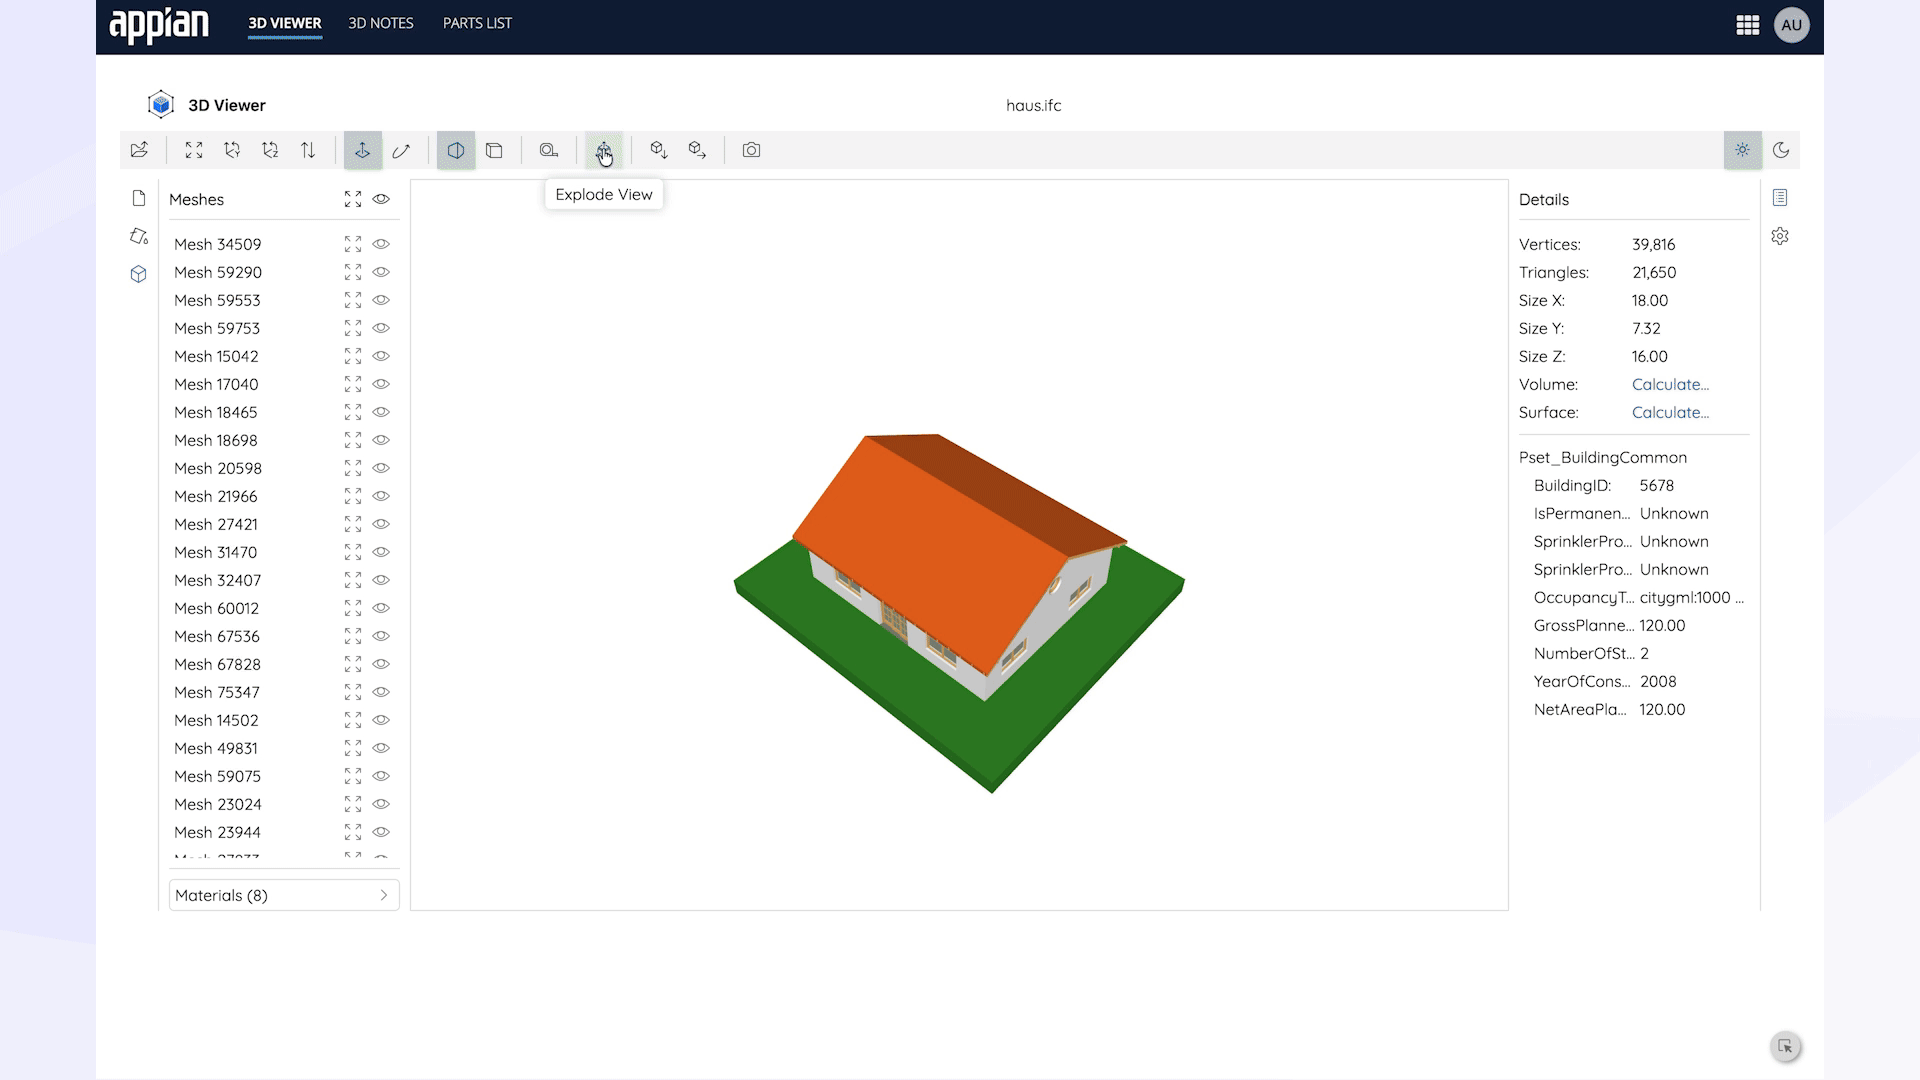Hide Mesh 59553 with eye icon
The width and height of the screenshot is (1920, 1080).
click(381, 300)
